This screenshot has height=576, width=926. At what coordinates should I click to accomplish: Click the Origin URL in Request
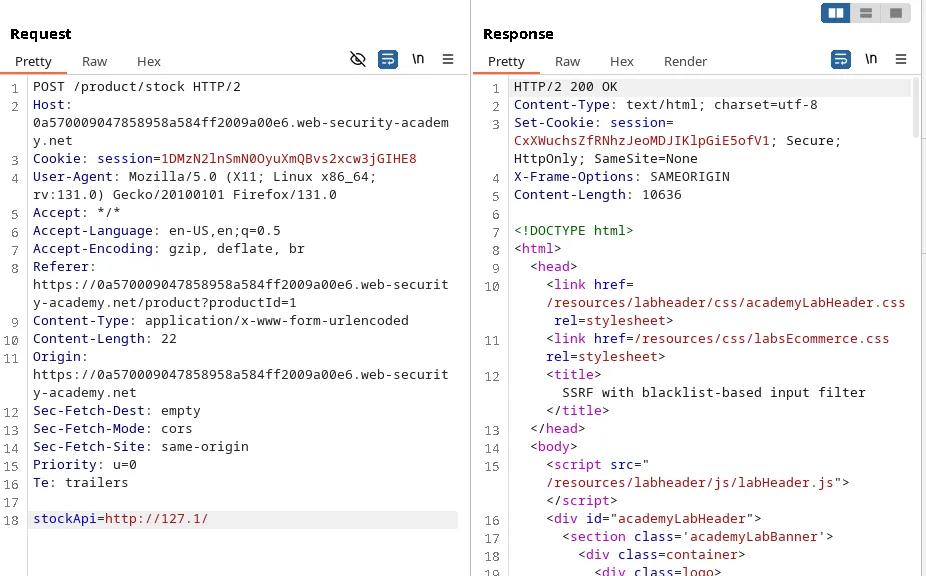point(240,383)
